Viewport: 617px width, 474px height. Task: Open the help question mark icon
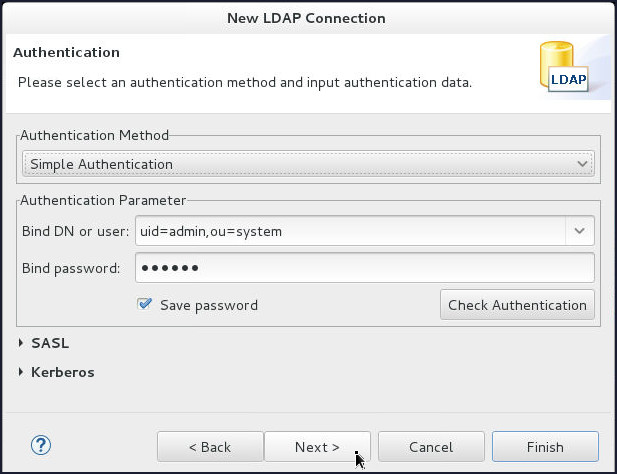click(x=41, y=446)
